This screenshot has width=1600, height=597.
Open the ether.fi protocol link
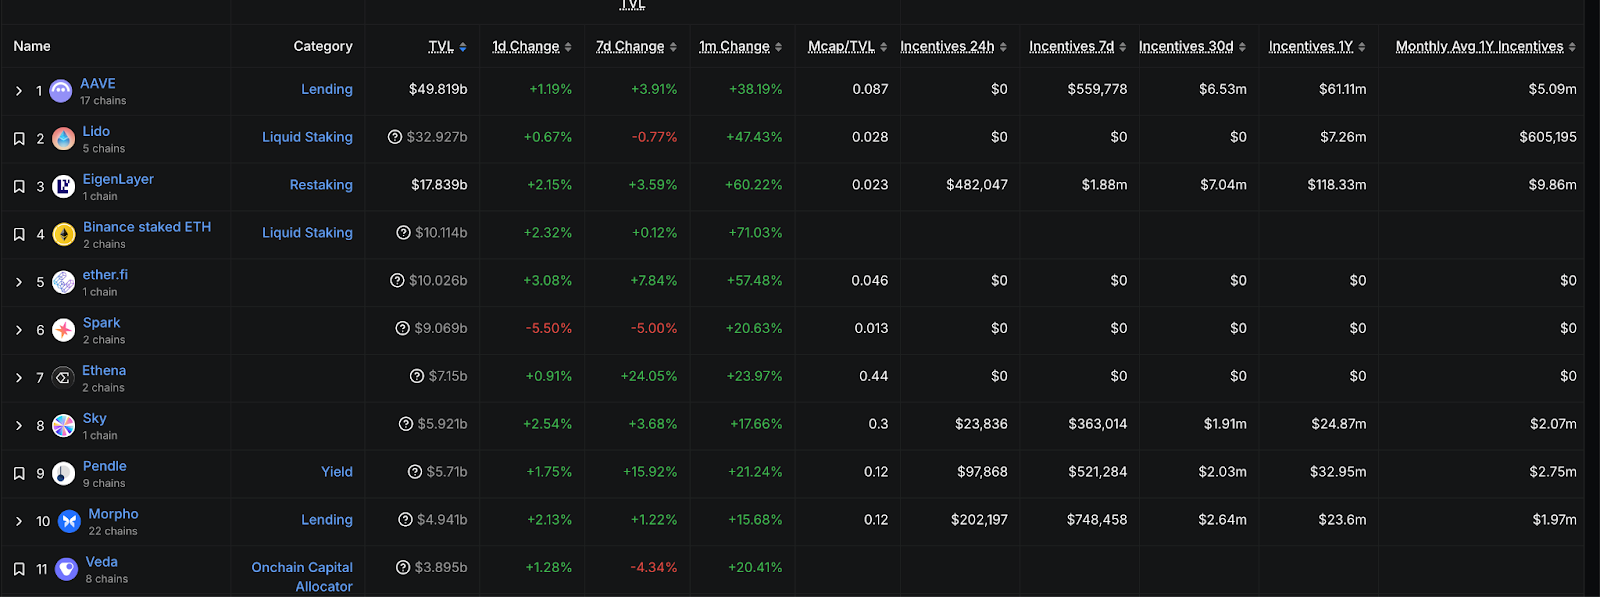(105, 275)
